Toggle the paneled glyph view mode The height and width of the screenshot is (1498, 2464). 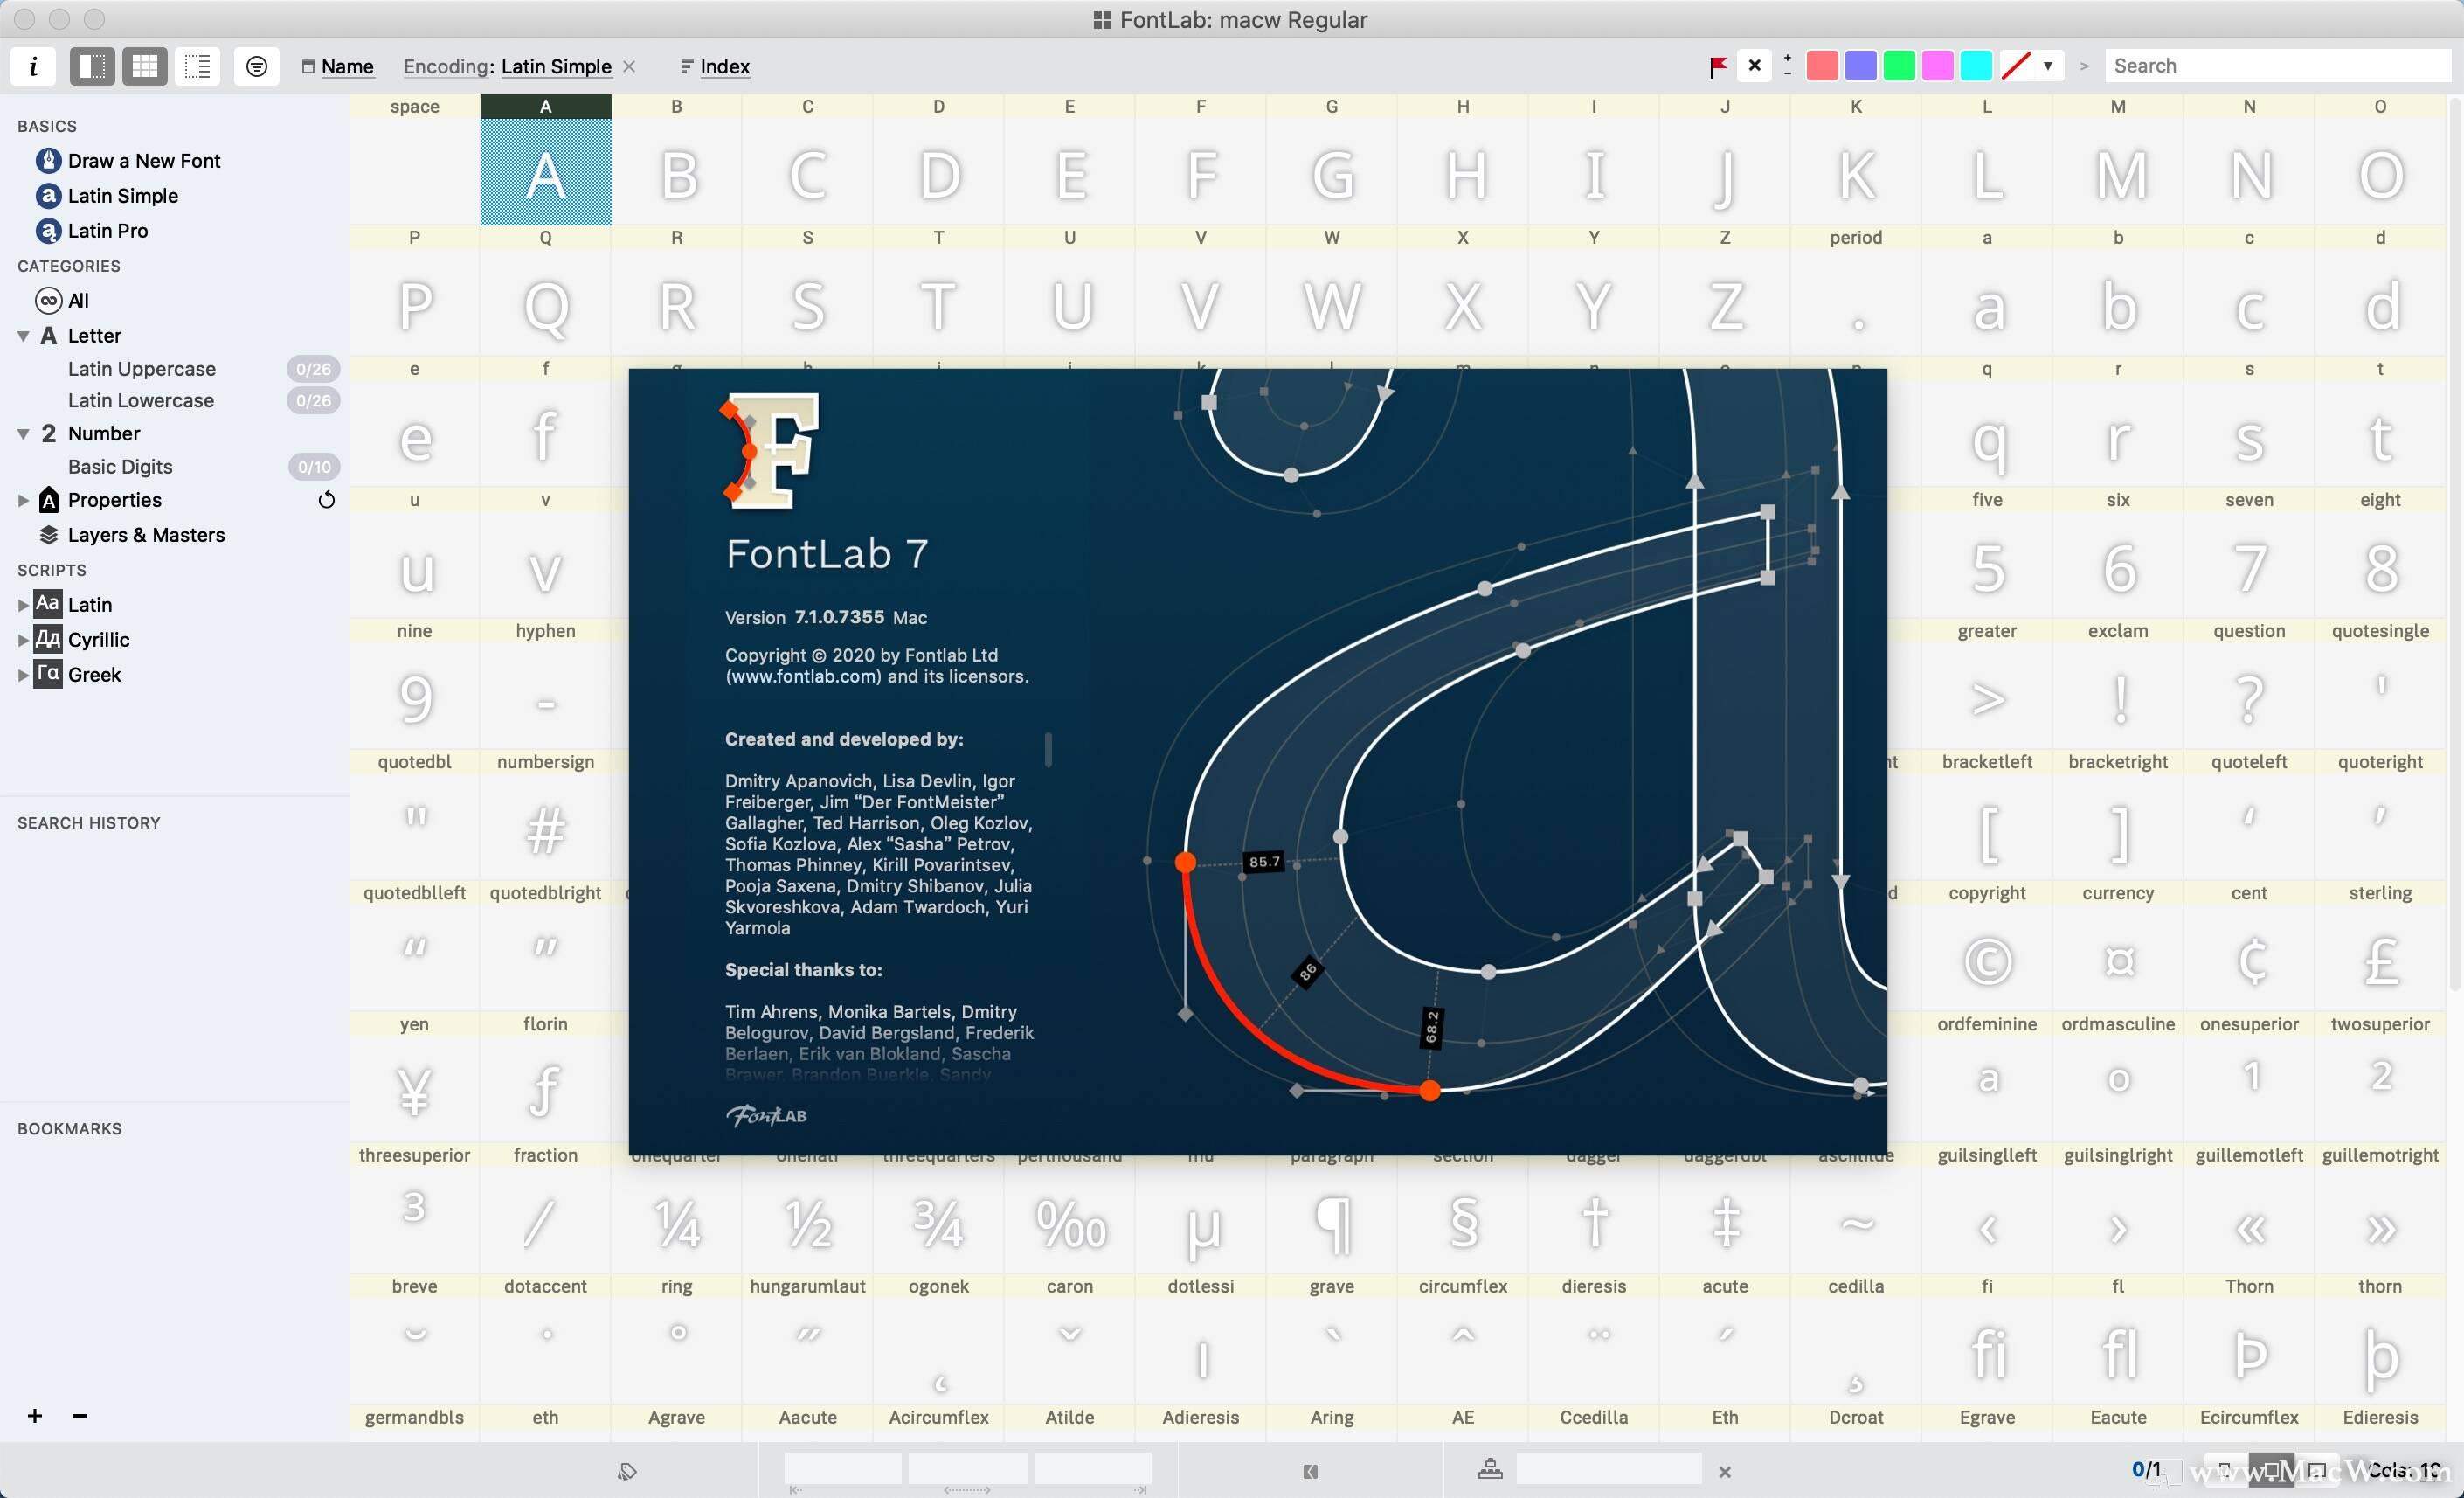click(x=91, y=66)
